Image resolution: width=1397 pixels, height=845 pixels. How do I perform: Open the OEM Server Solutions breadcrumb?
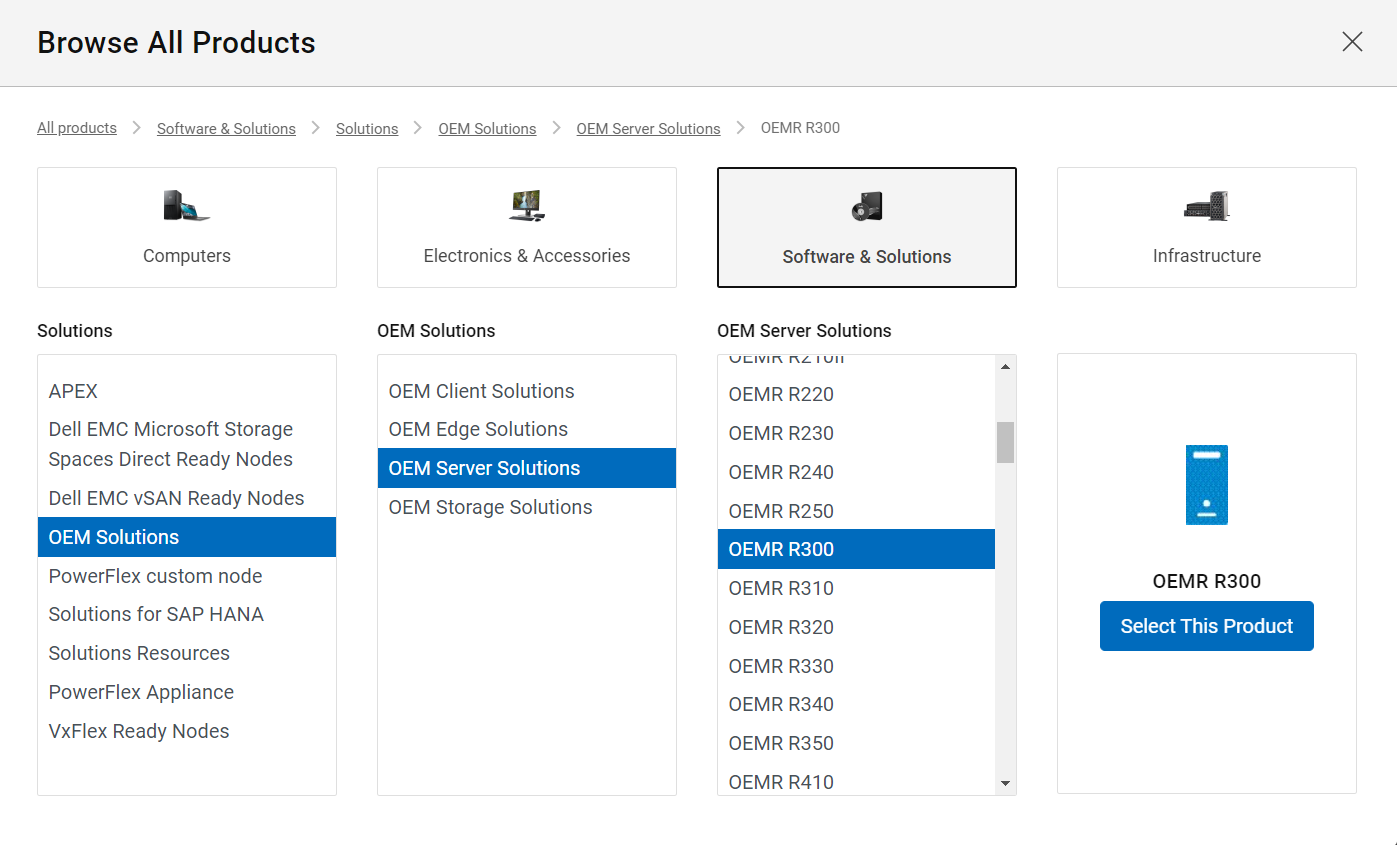click(648, 128)
